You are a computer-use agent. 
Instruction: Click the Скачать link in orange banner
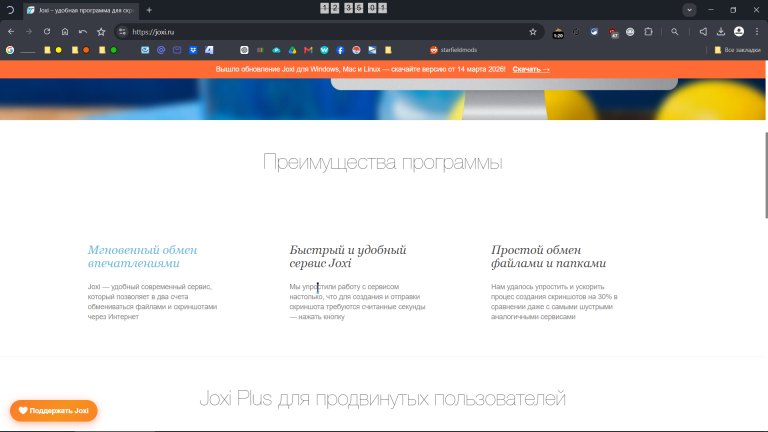531,69
